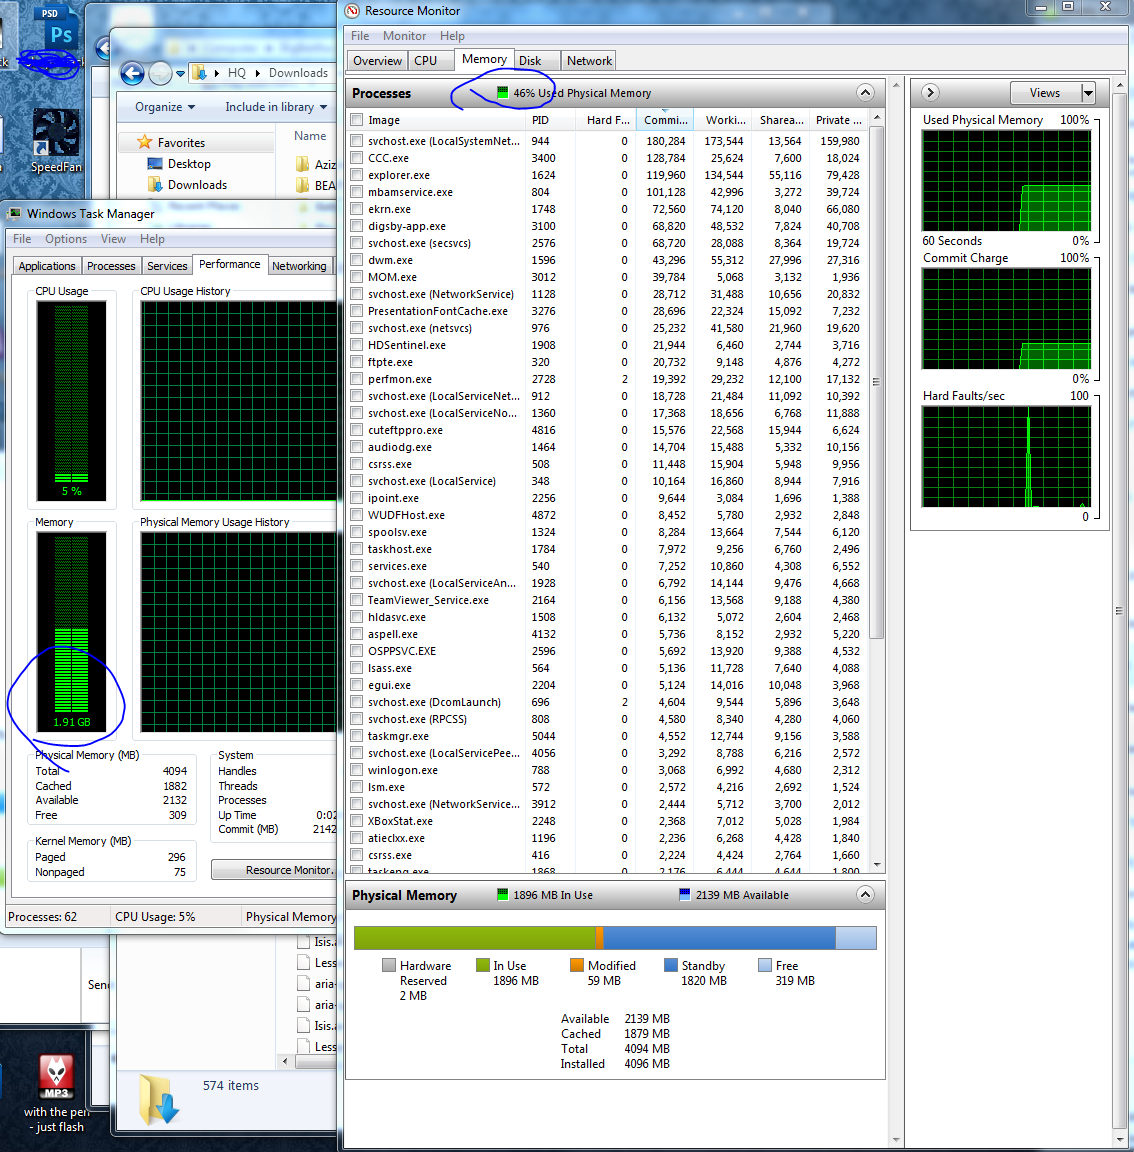Open the SpeedFan desktop icon
Screen dimensions: 1134x1152
point(56,140)
